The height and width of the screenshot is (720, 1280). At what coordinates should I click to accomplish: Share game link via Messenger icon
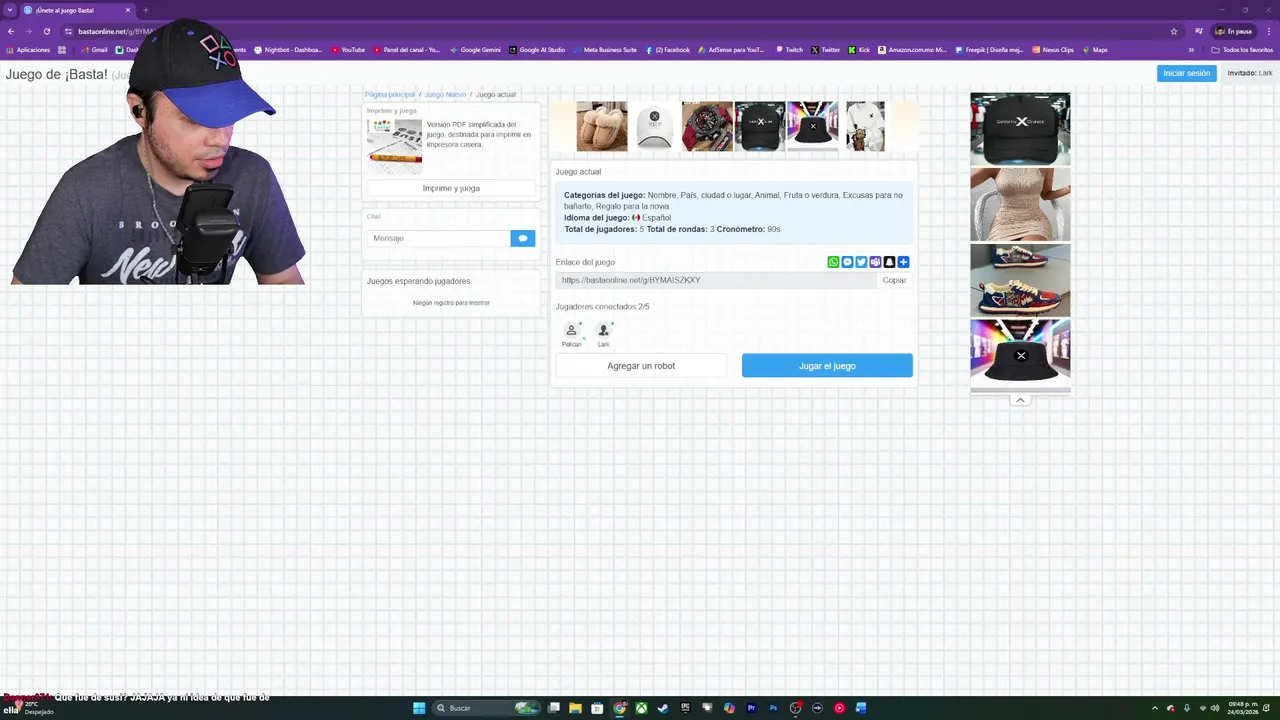pyautogui.click(x=847, y=262)
